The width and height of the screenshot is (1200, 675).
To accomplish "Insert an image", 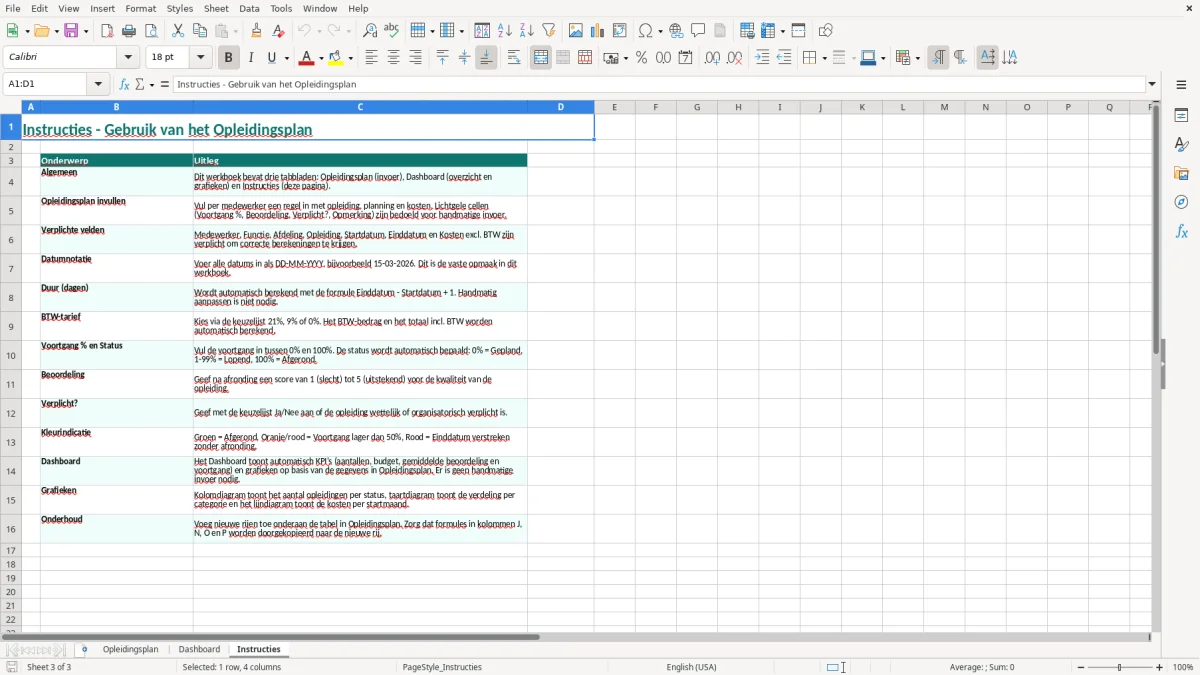I will click(x=576, y=31).
